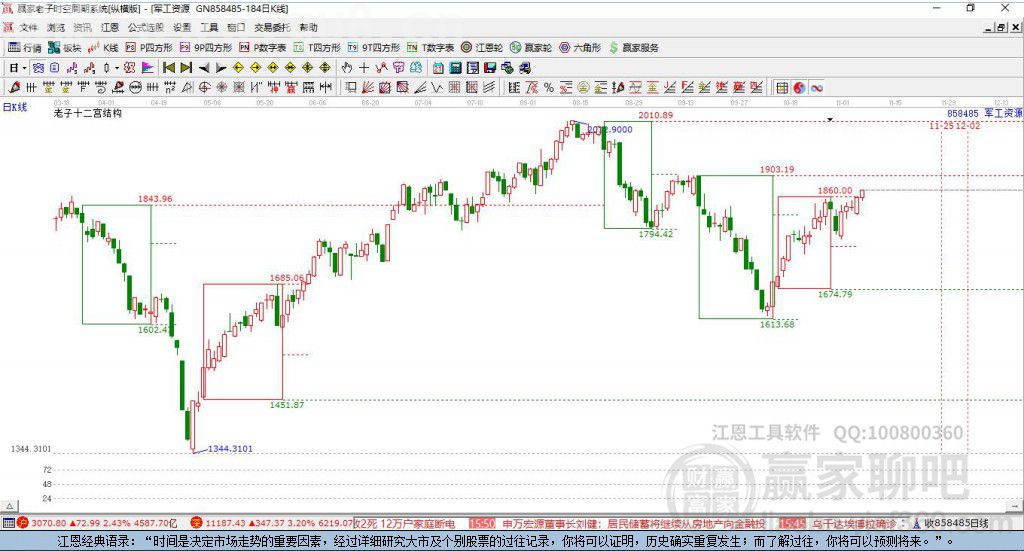Open the 设置 menu
Screen dimensions: 1024x551
click(x=182, y=27)
